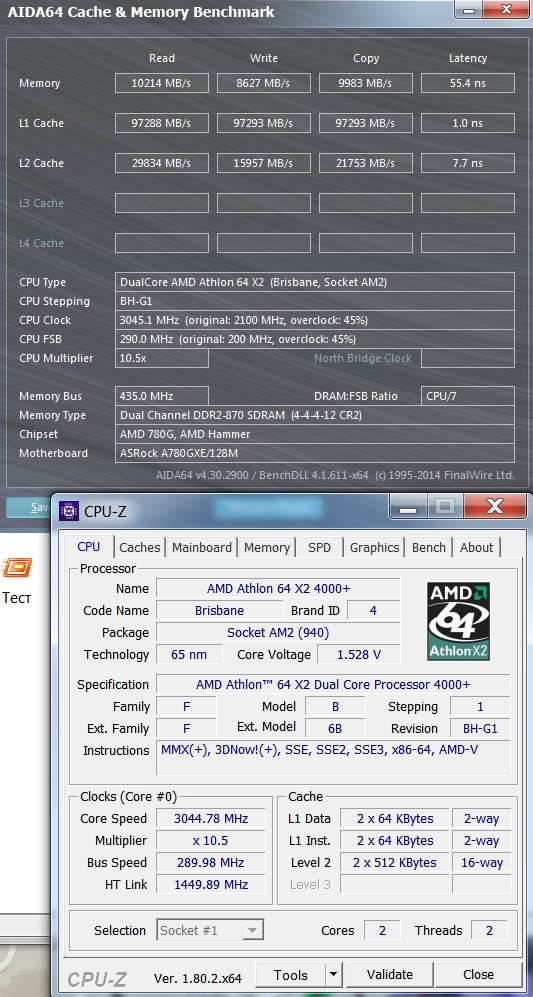Click the CPU-Z title bar app icon
This screenshot has width=533, height=997.
coord(69,511)
